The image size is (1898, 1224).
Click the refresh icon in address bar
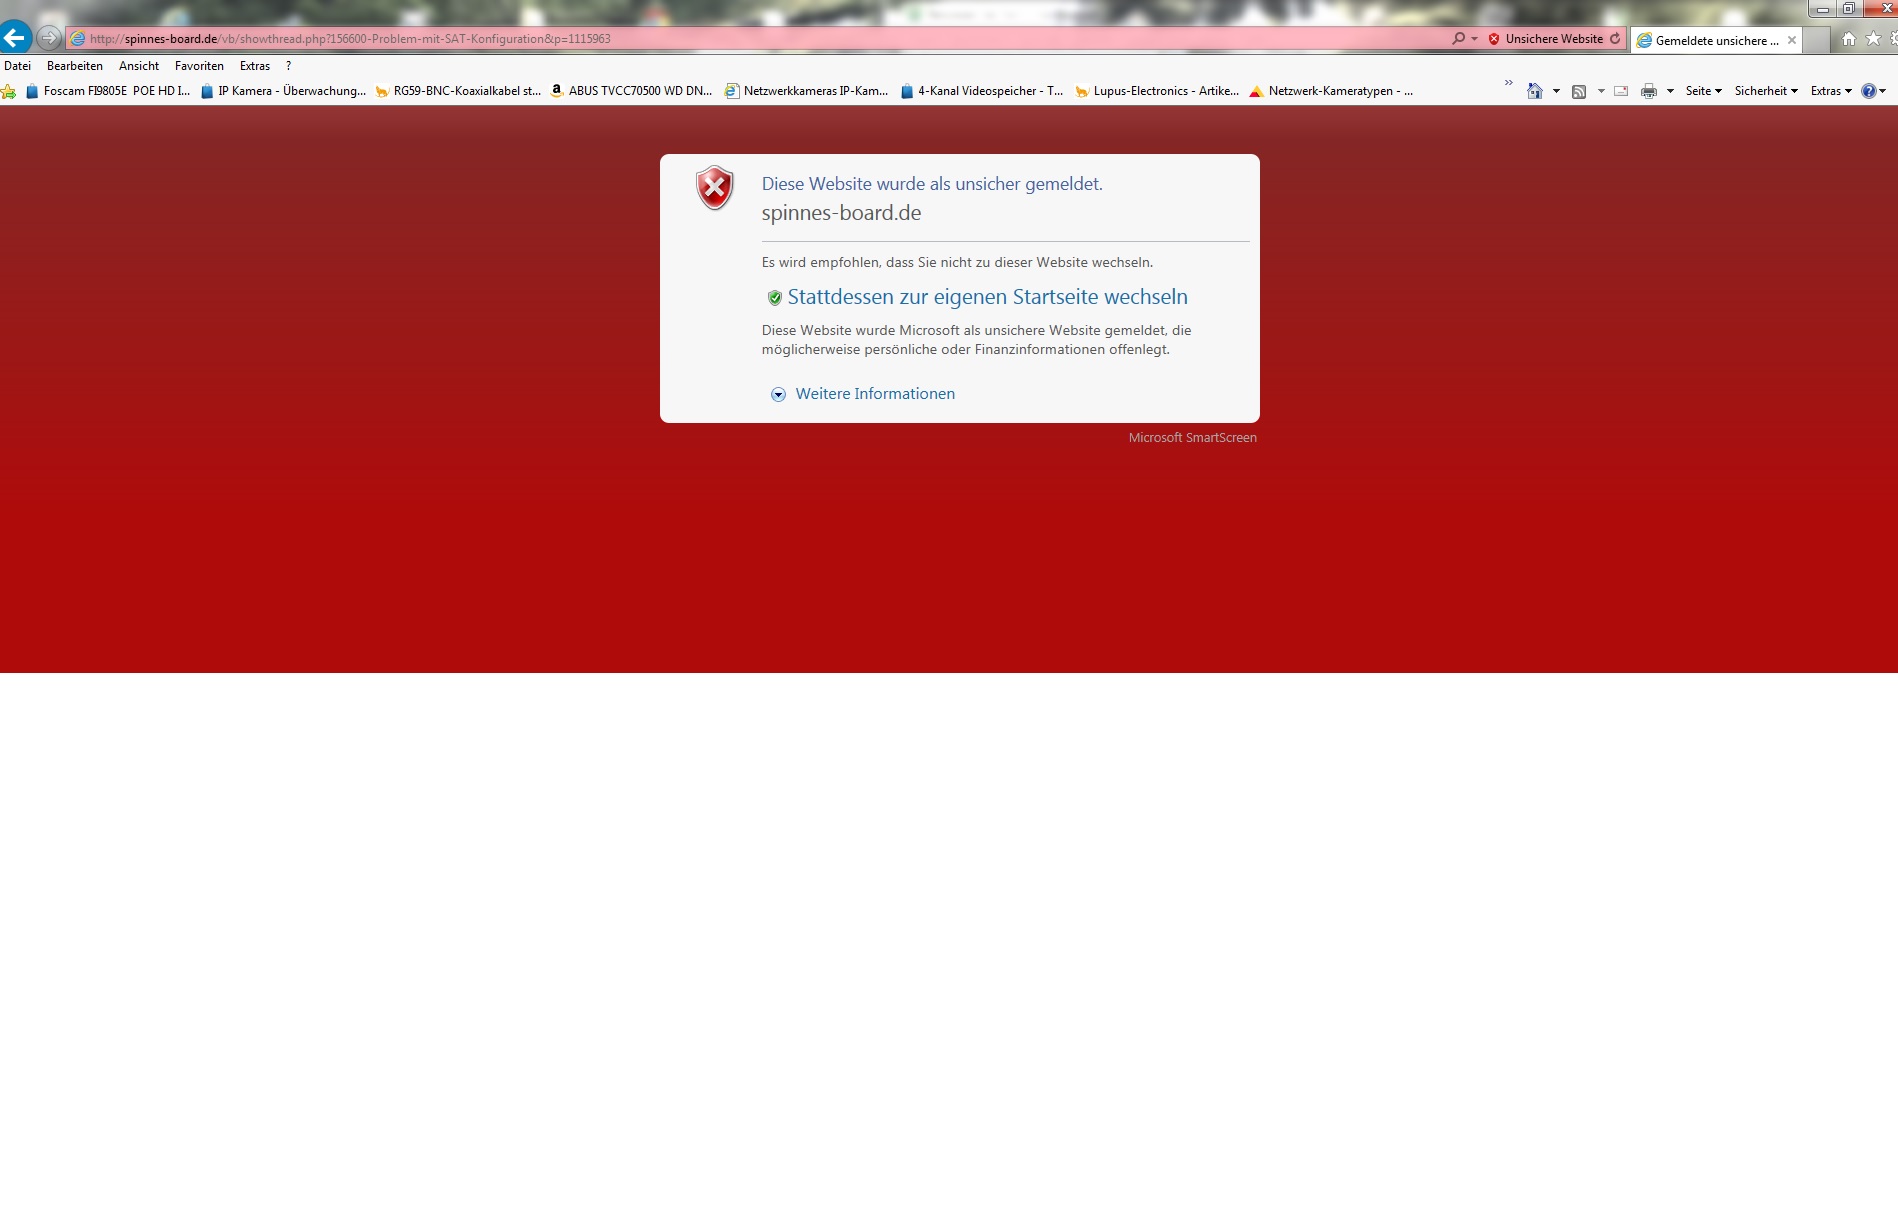(1615, 39)
